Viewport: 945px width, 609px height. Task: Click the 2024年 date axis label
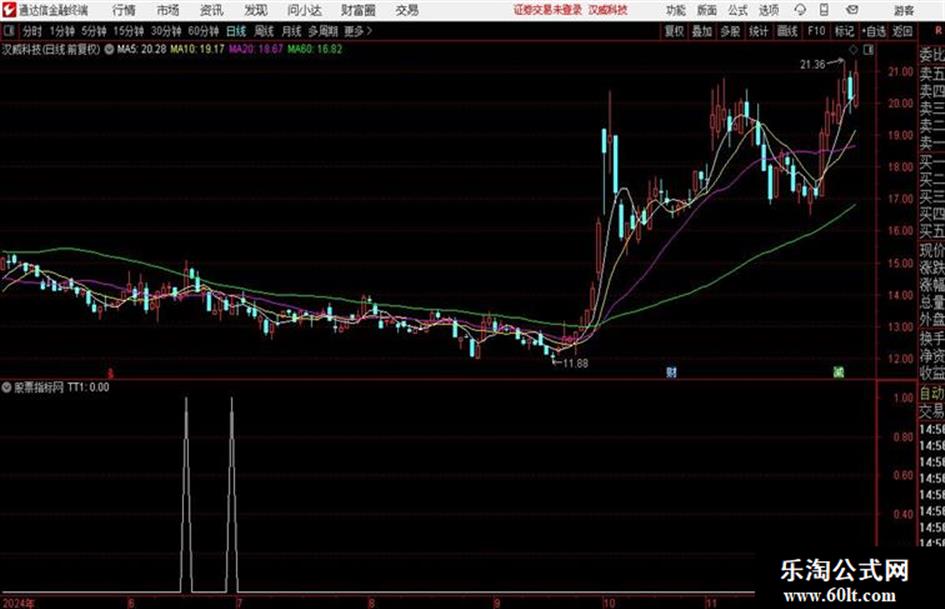click(19, 603)
